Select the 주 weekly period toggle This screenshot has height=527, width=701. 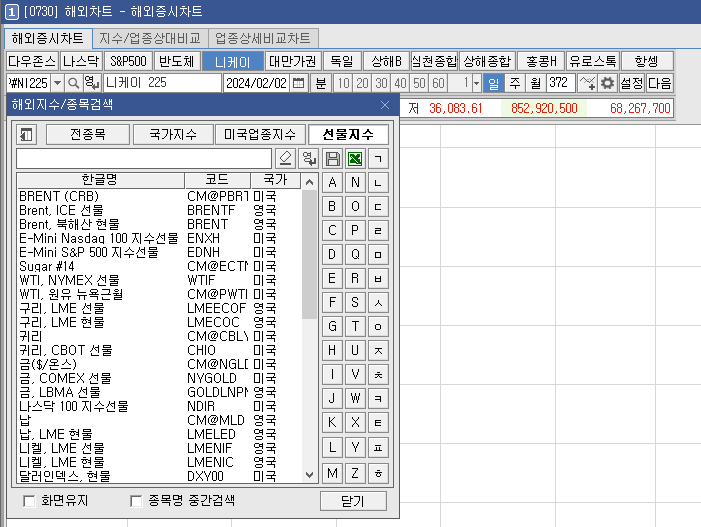tap(515, 83)
